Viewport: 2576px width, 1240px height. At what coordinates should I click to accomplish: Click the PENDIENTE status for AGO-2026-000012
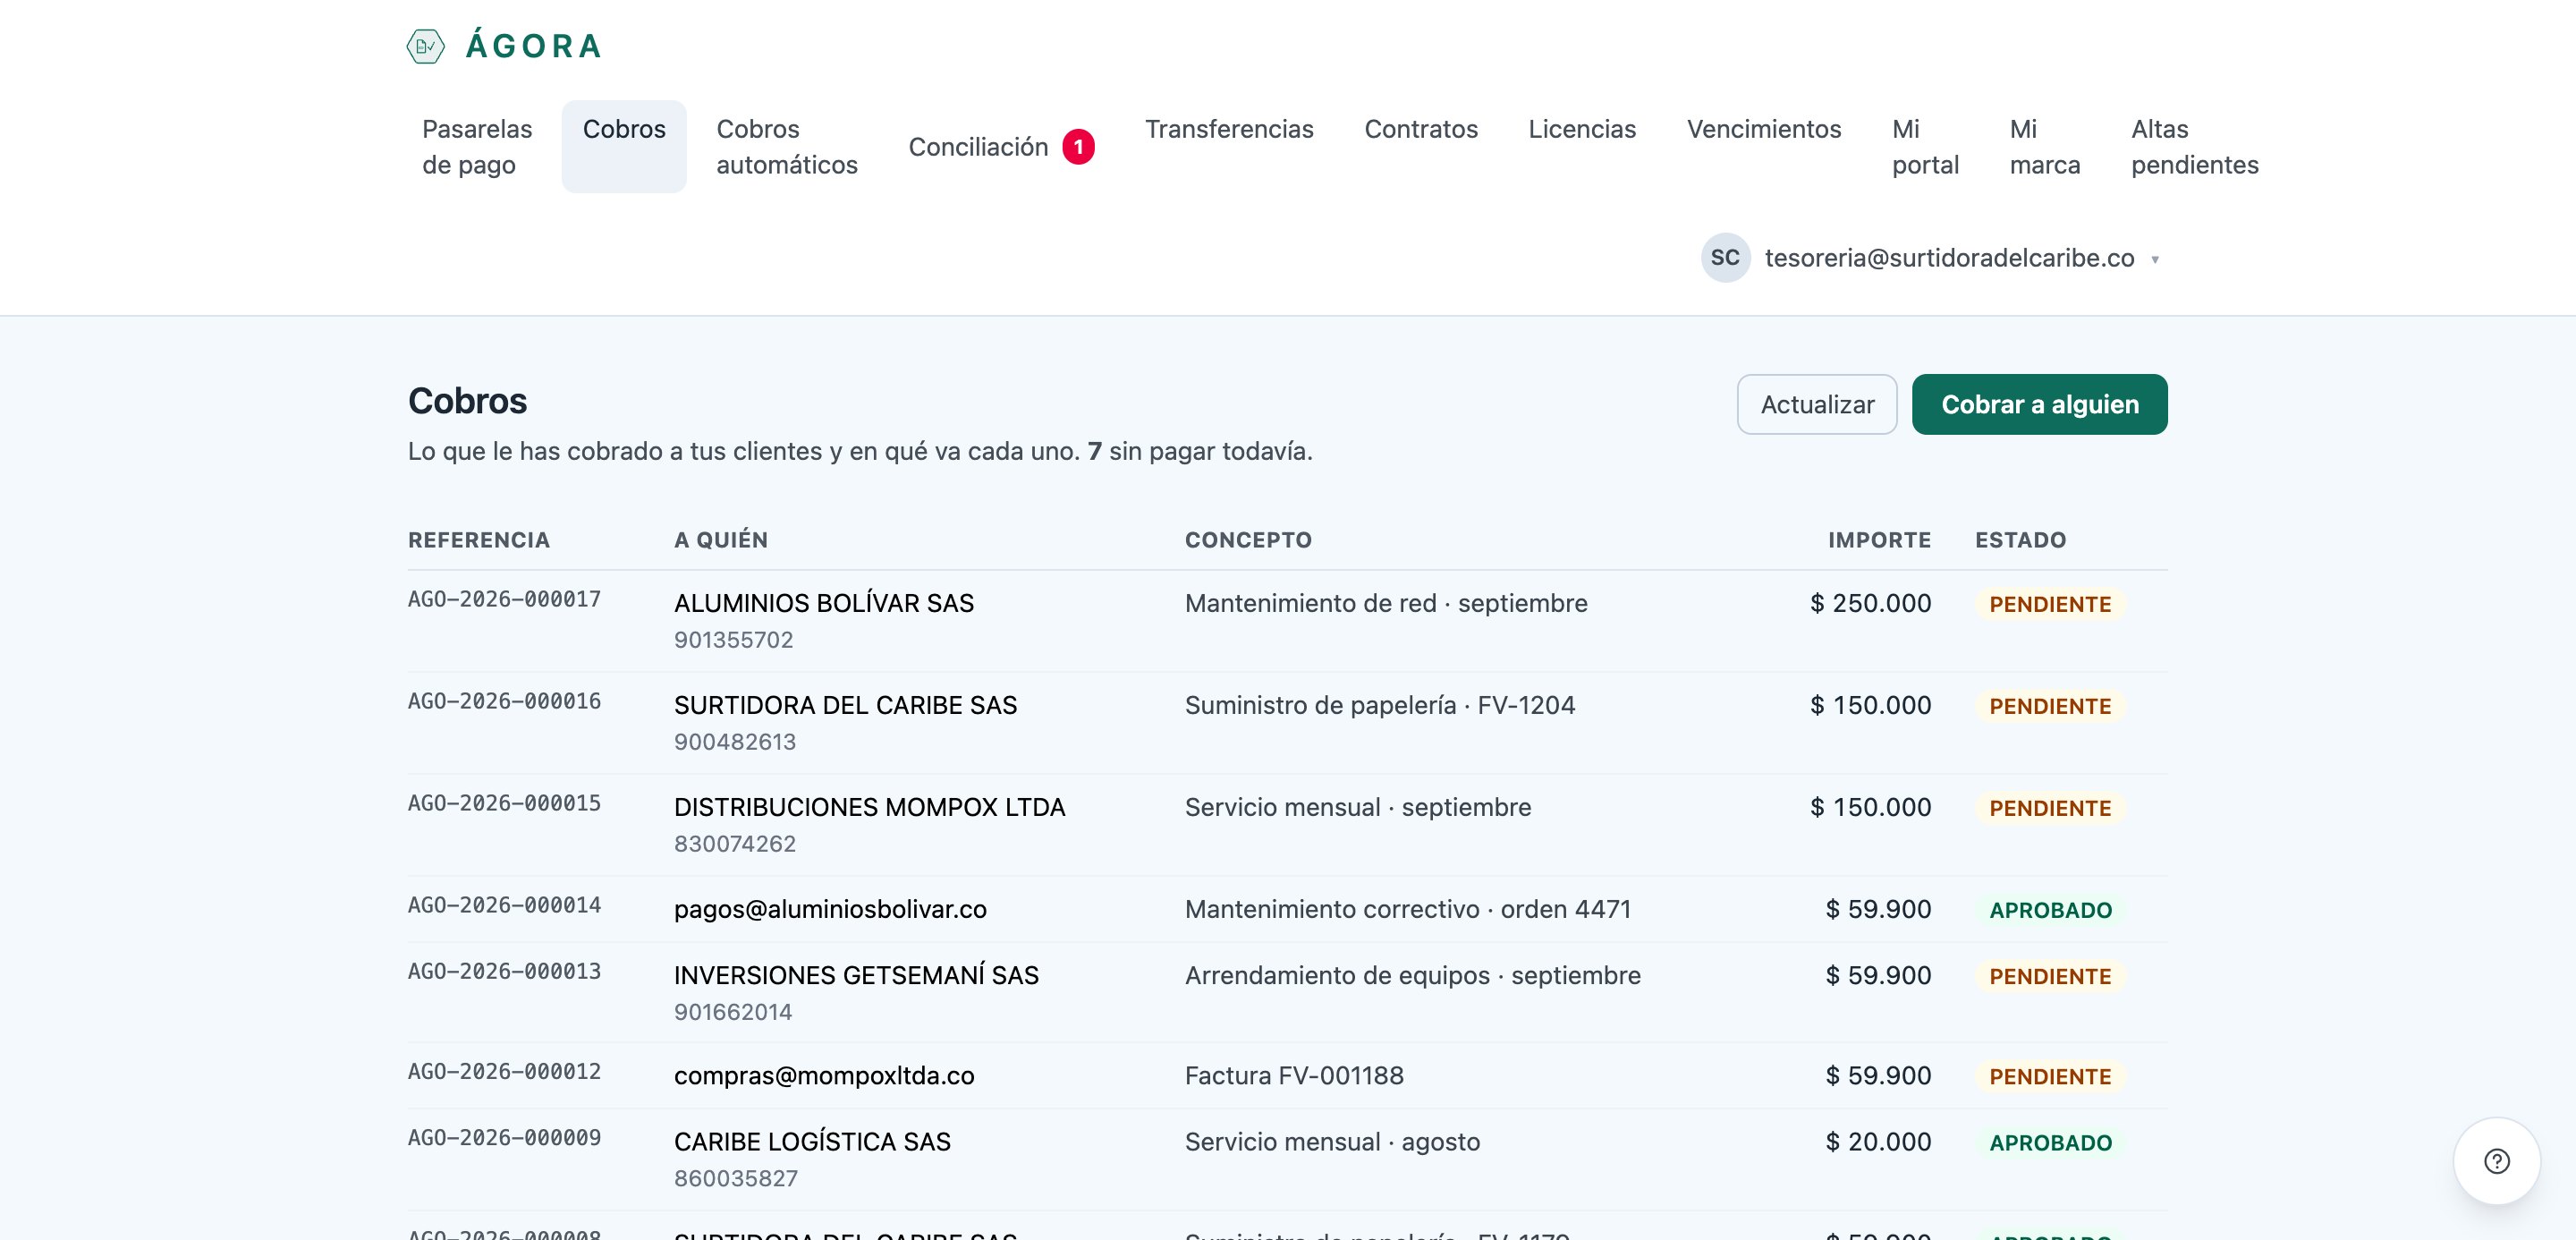click(x=2050, y=1076)
